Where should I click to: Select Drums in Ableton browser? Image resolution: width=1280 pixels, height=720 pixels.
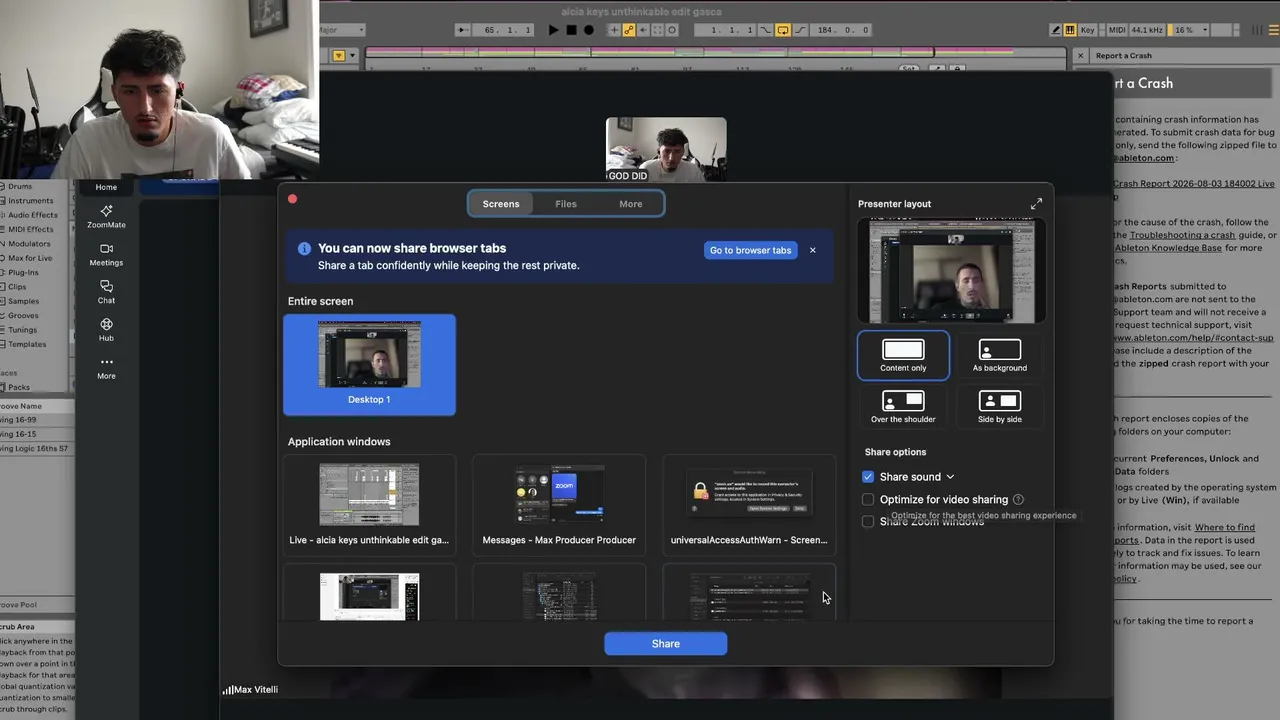[x=20, y=186]
